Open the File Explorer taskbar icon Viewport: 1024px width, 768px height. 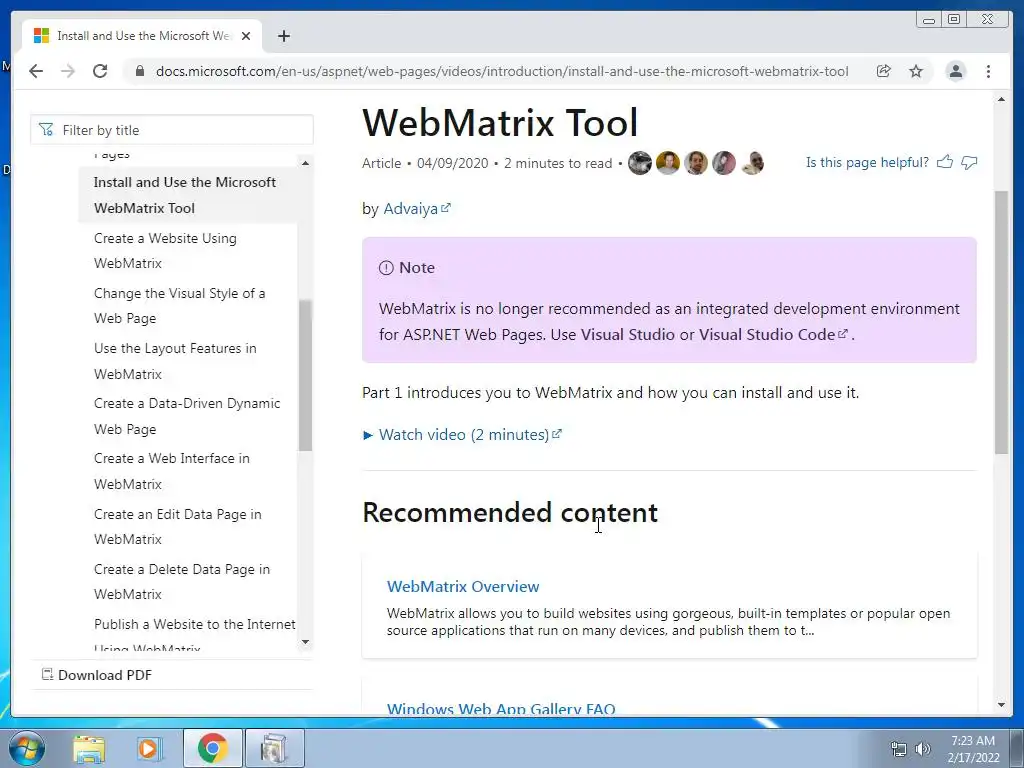[x=89, y=748]
